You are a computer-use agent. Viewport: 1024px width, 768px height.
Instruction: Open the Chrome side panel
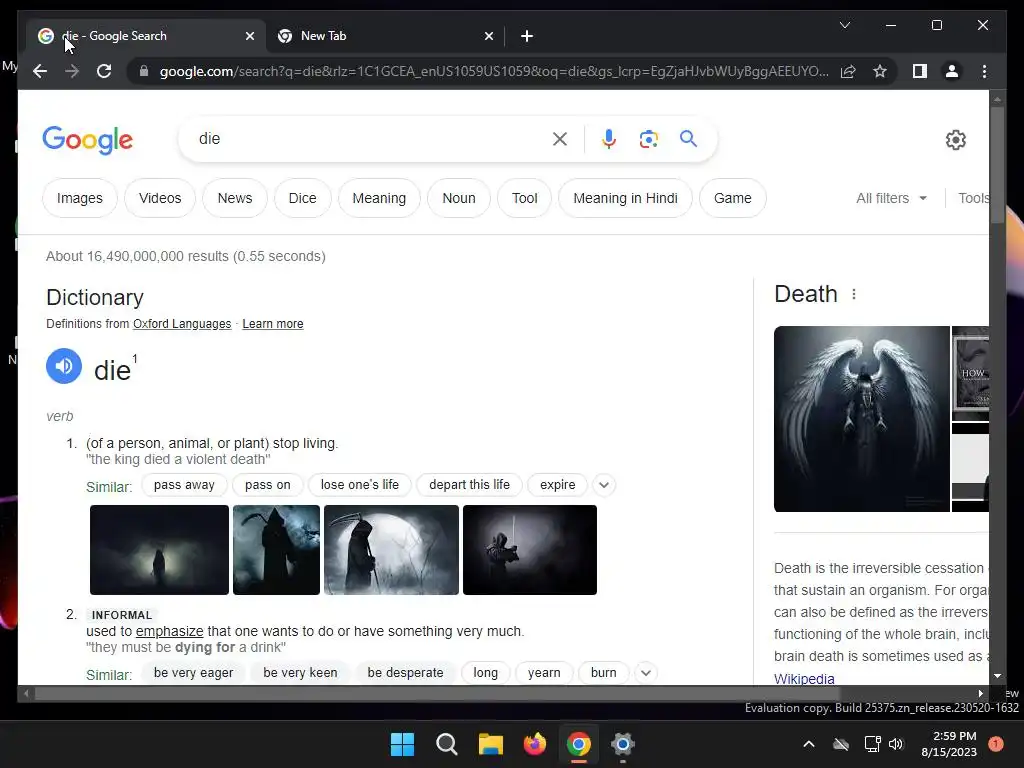(x=920, y=71)
